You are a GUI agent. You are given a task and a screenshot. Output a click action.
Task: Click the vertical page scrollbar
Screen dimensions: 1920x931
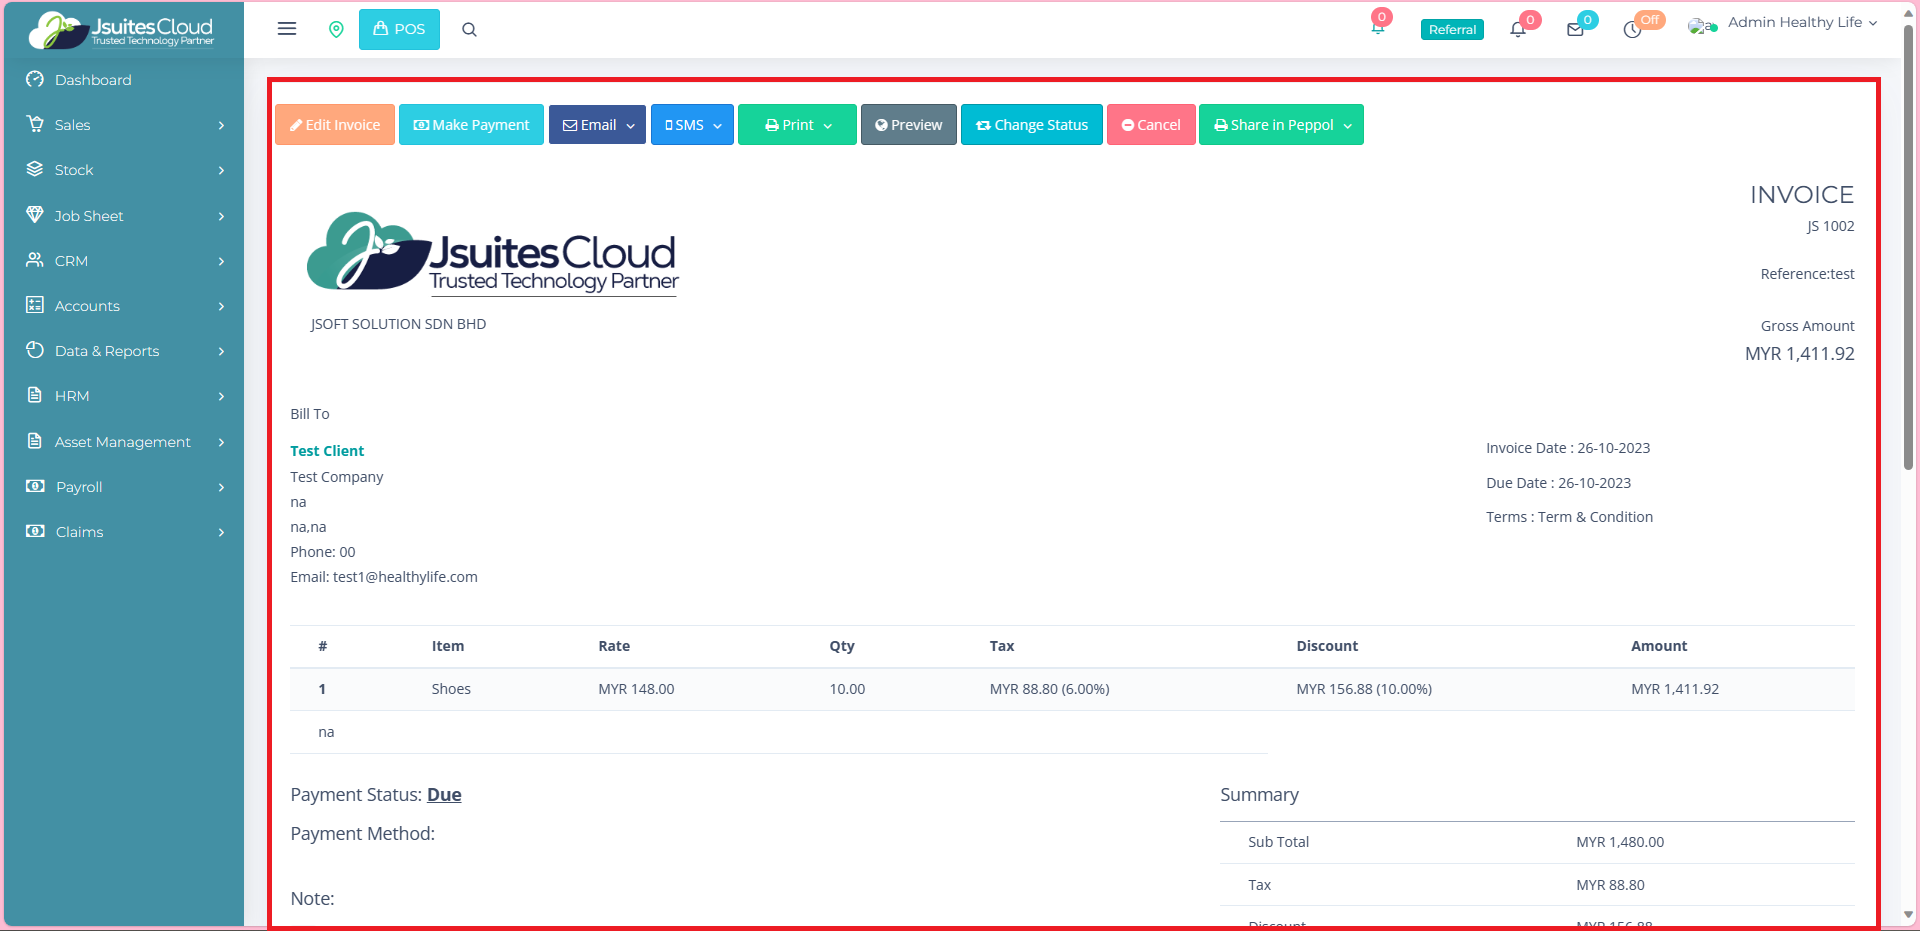click(1908, 250)
